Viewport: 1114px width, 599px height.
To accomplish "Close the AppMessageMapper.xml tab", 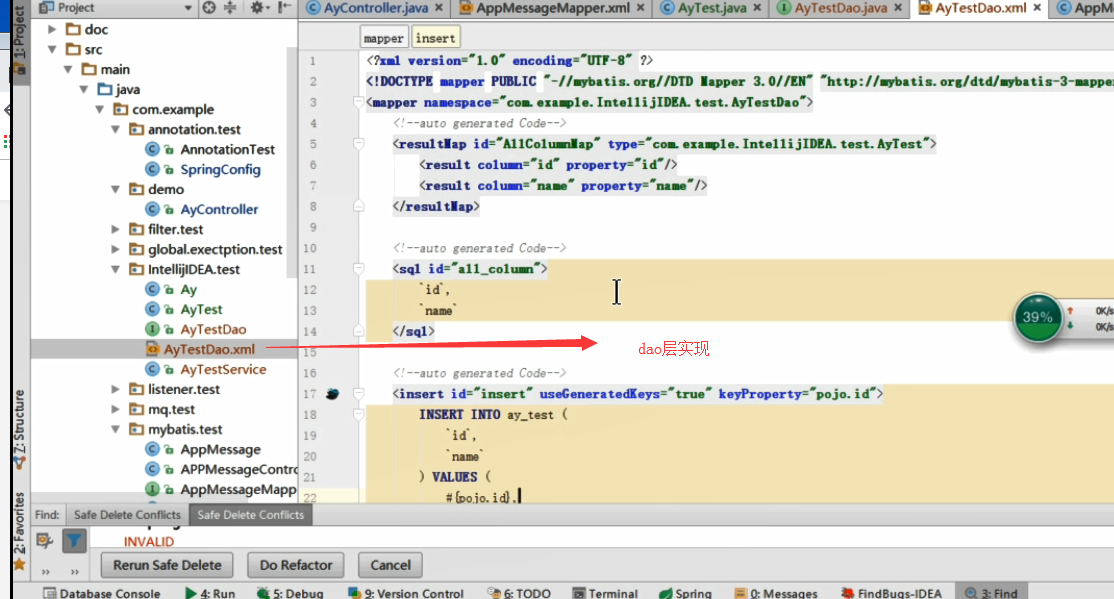I will [x=640, y=7].
